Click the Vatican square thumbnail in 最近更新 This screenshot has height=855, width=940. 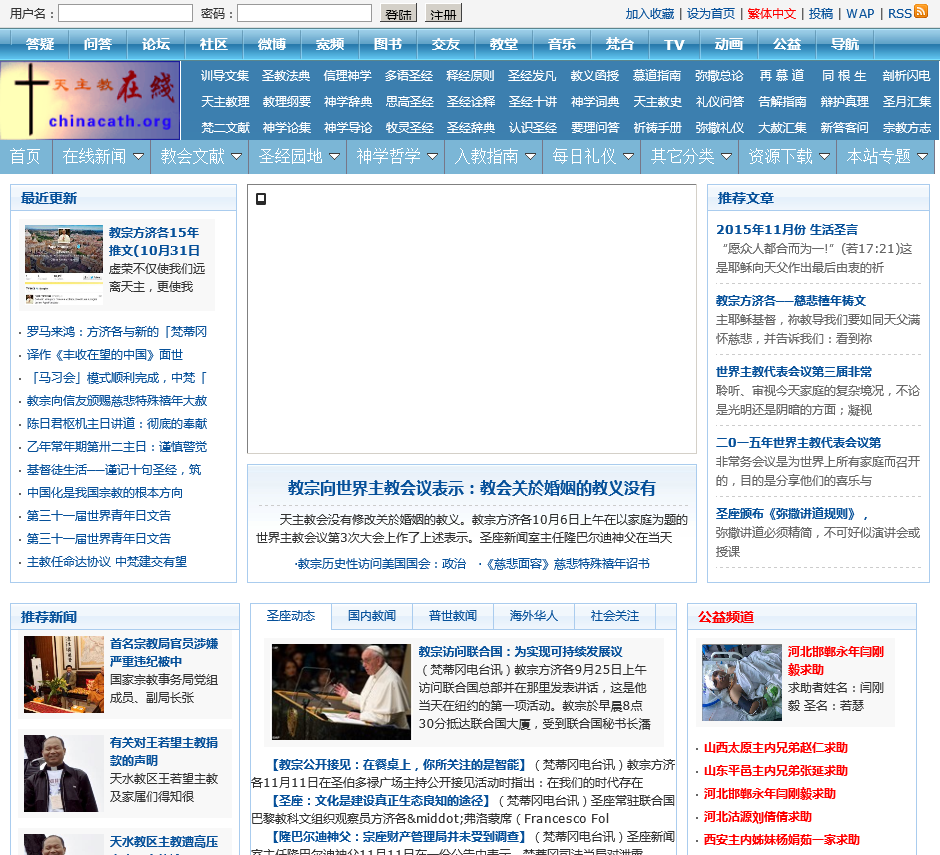(x=64, y=265)
